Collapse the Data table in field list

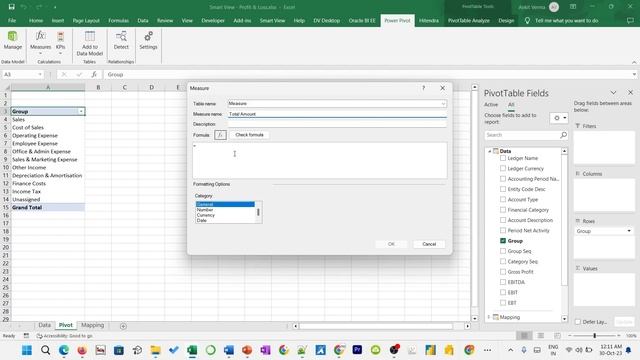489,151
